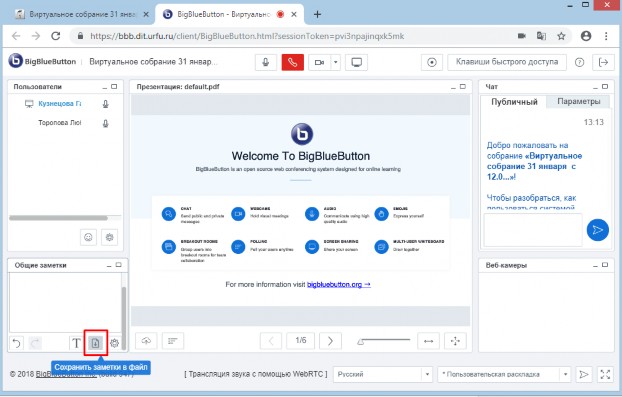Send chat message blue button
Image resolution: width=622 pixels, height=397 pixels.
597,230
